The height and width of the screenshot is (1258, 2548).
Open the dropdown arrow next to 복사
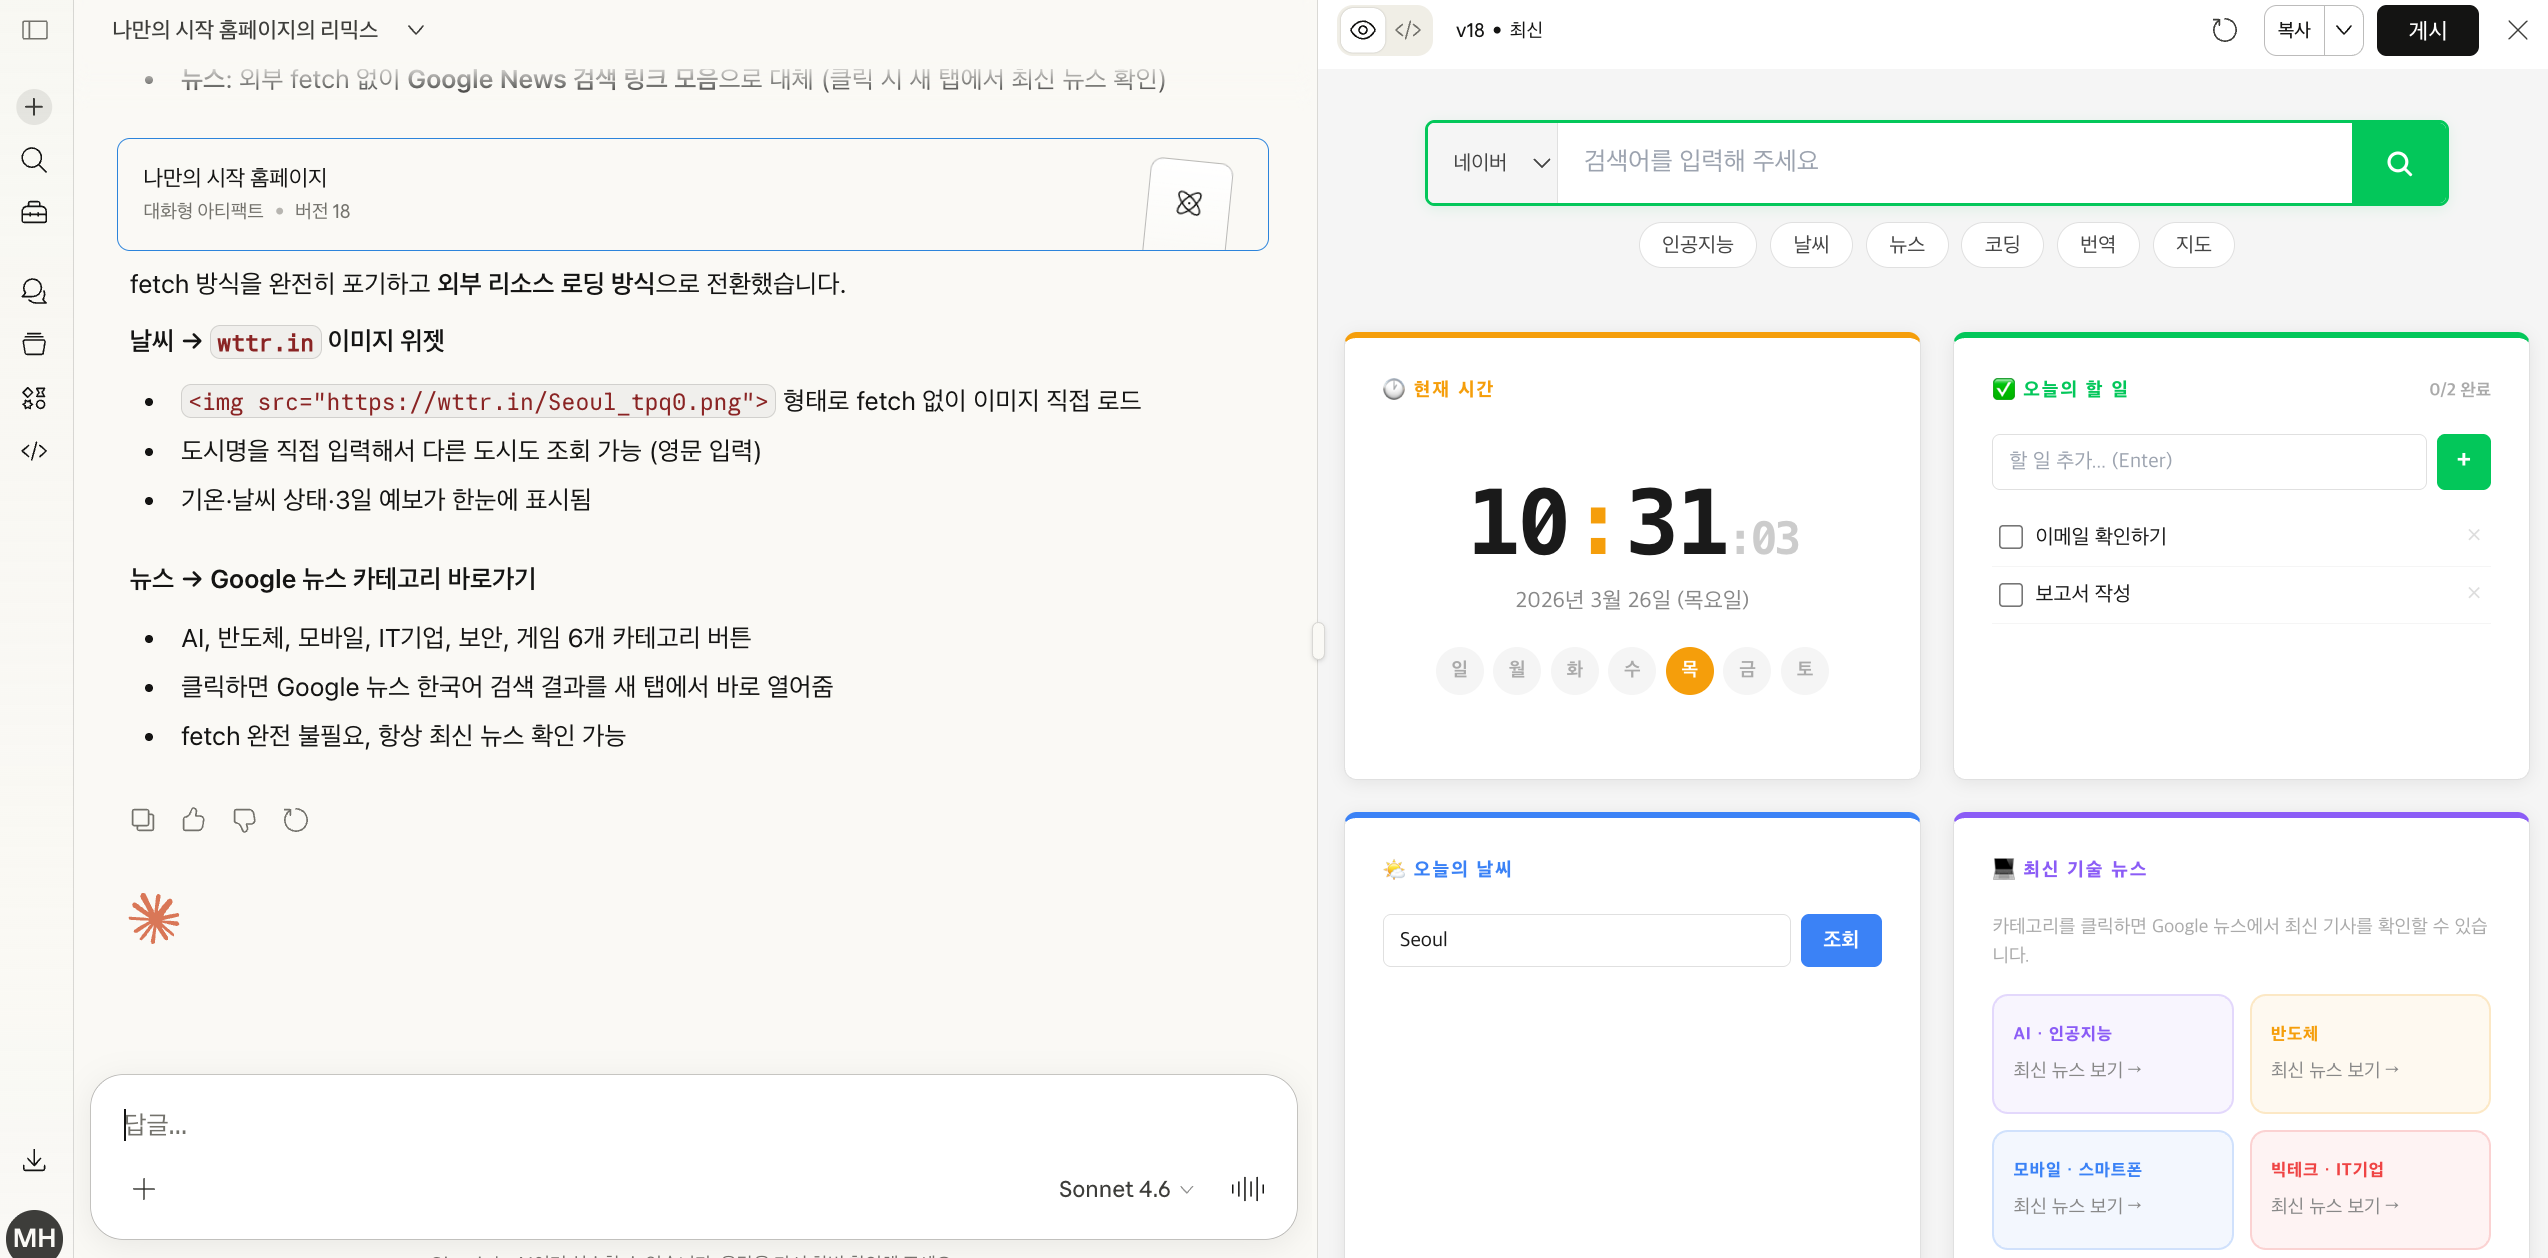click(2343, 30)
